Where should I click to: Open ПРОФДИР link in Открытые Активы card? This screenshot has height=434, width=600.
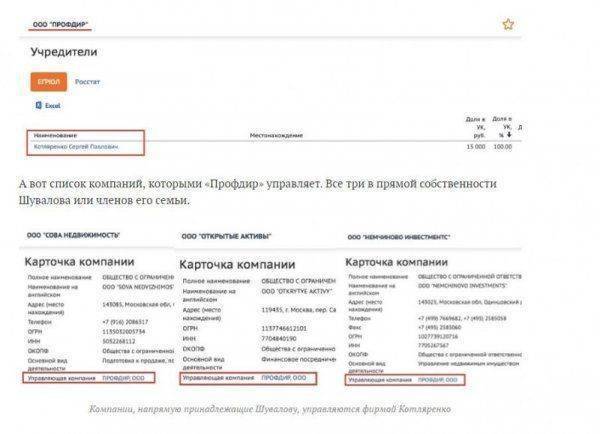284,379
